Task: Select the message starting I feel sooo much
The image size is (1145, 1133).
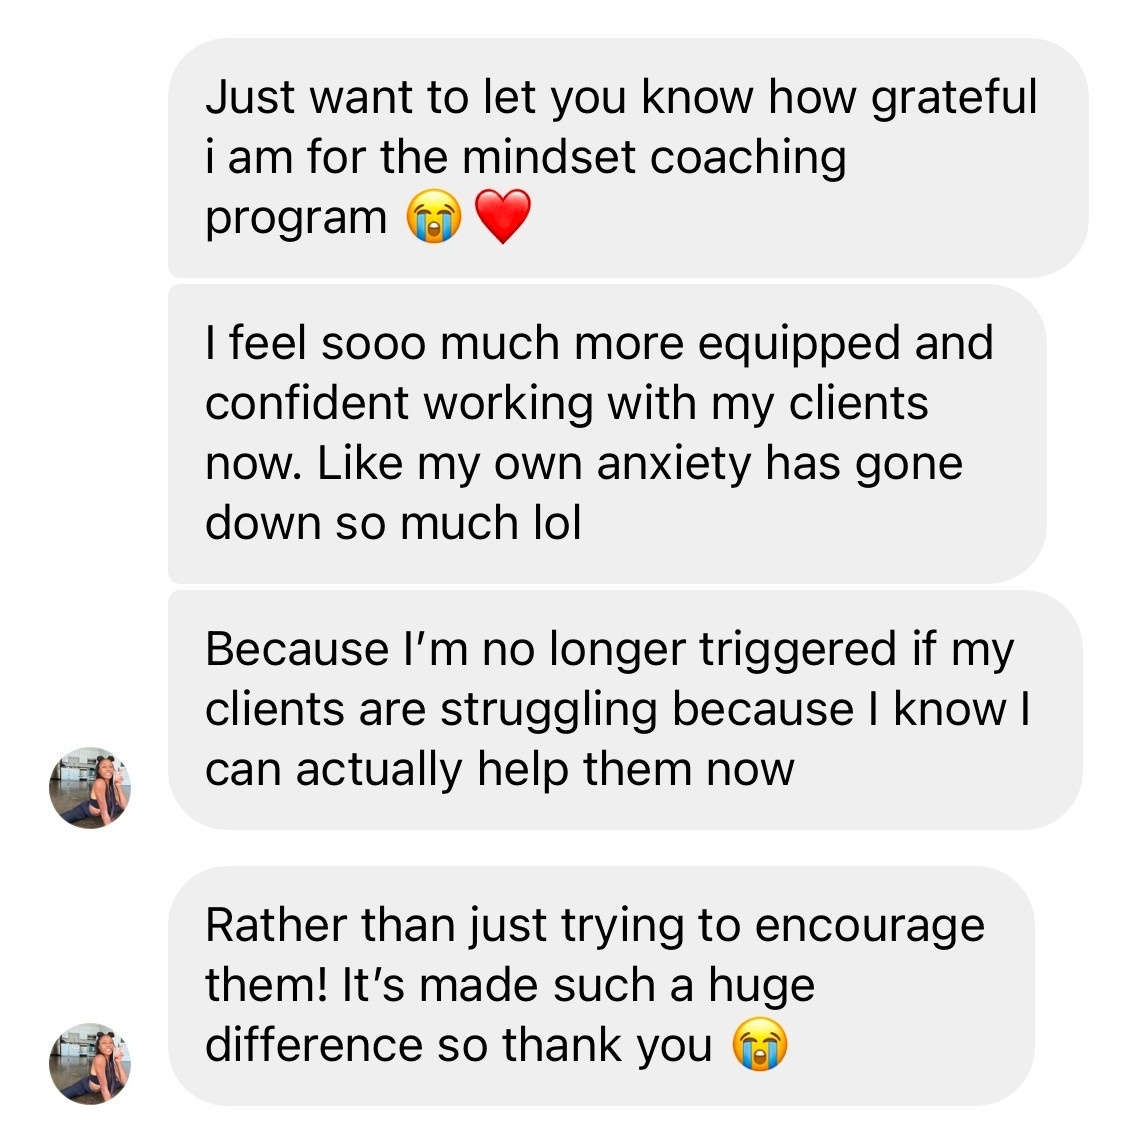Action: pyautogui.click(x=607, y=434)
